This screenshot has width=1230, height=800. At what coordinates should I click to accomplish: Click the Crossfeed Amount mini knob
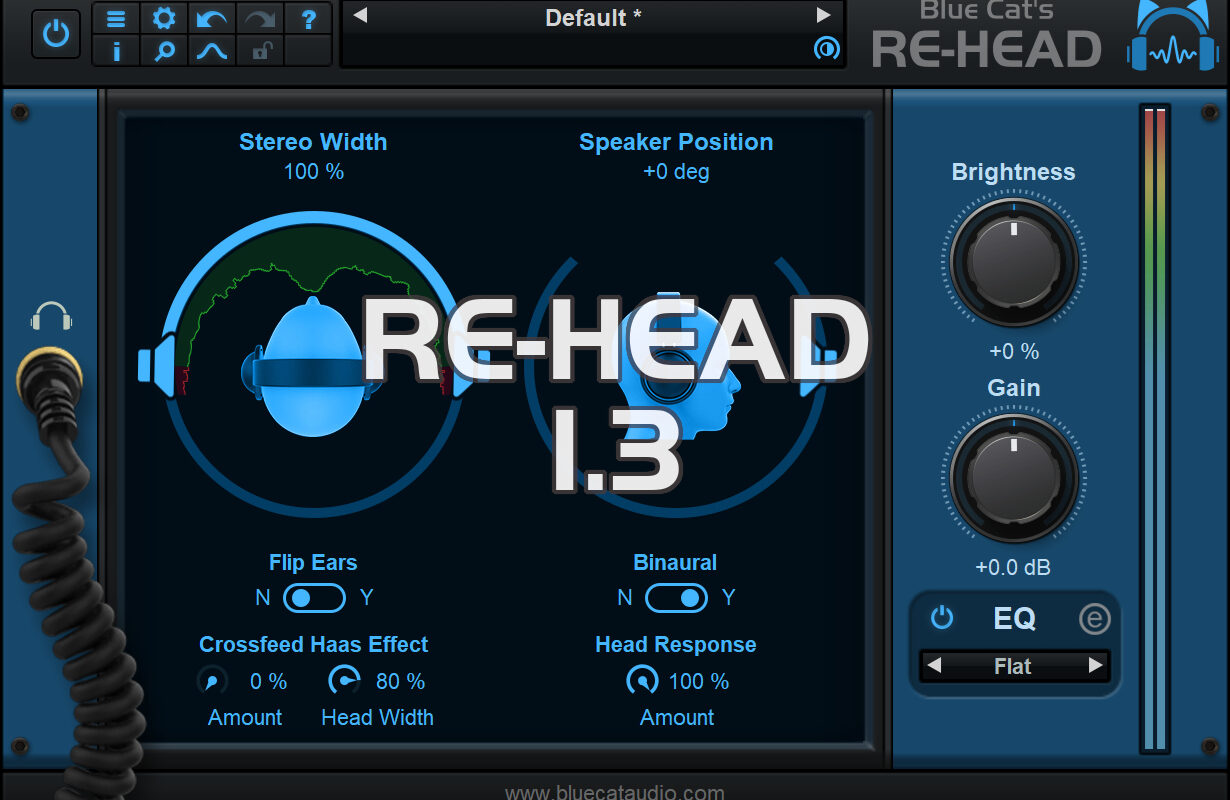click(x=212, y=682)
